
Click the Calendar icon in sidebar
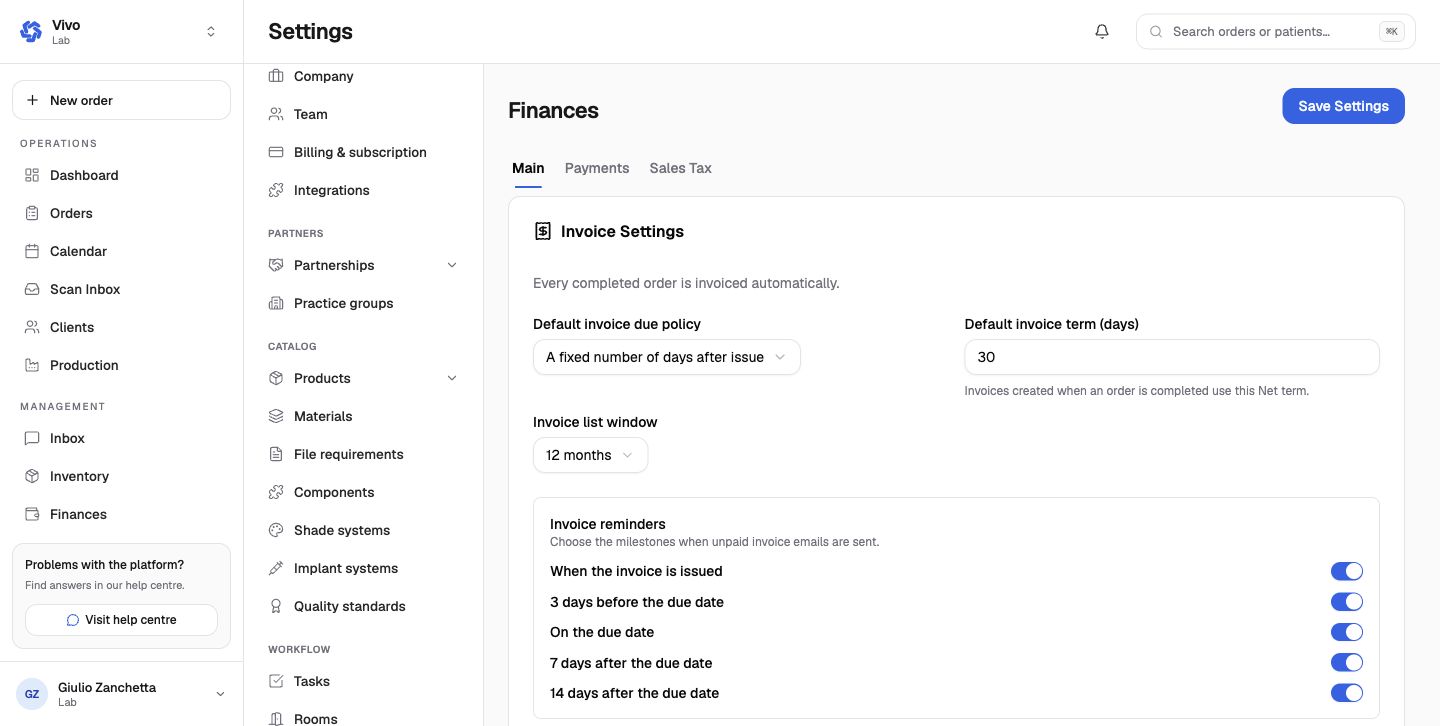click(x=32, y=251)
